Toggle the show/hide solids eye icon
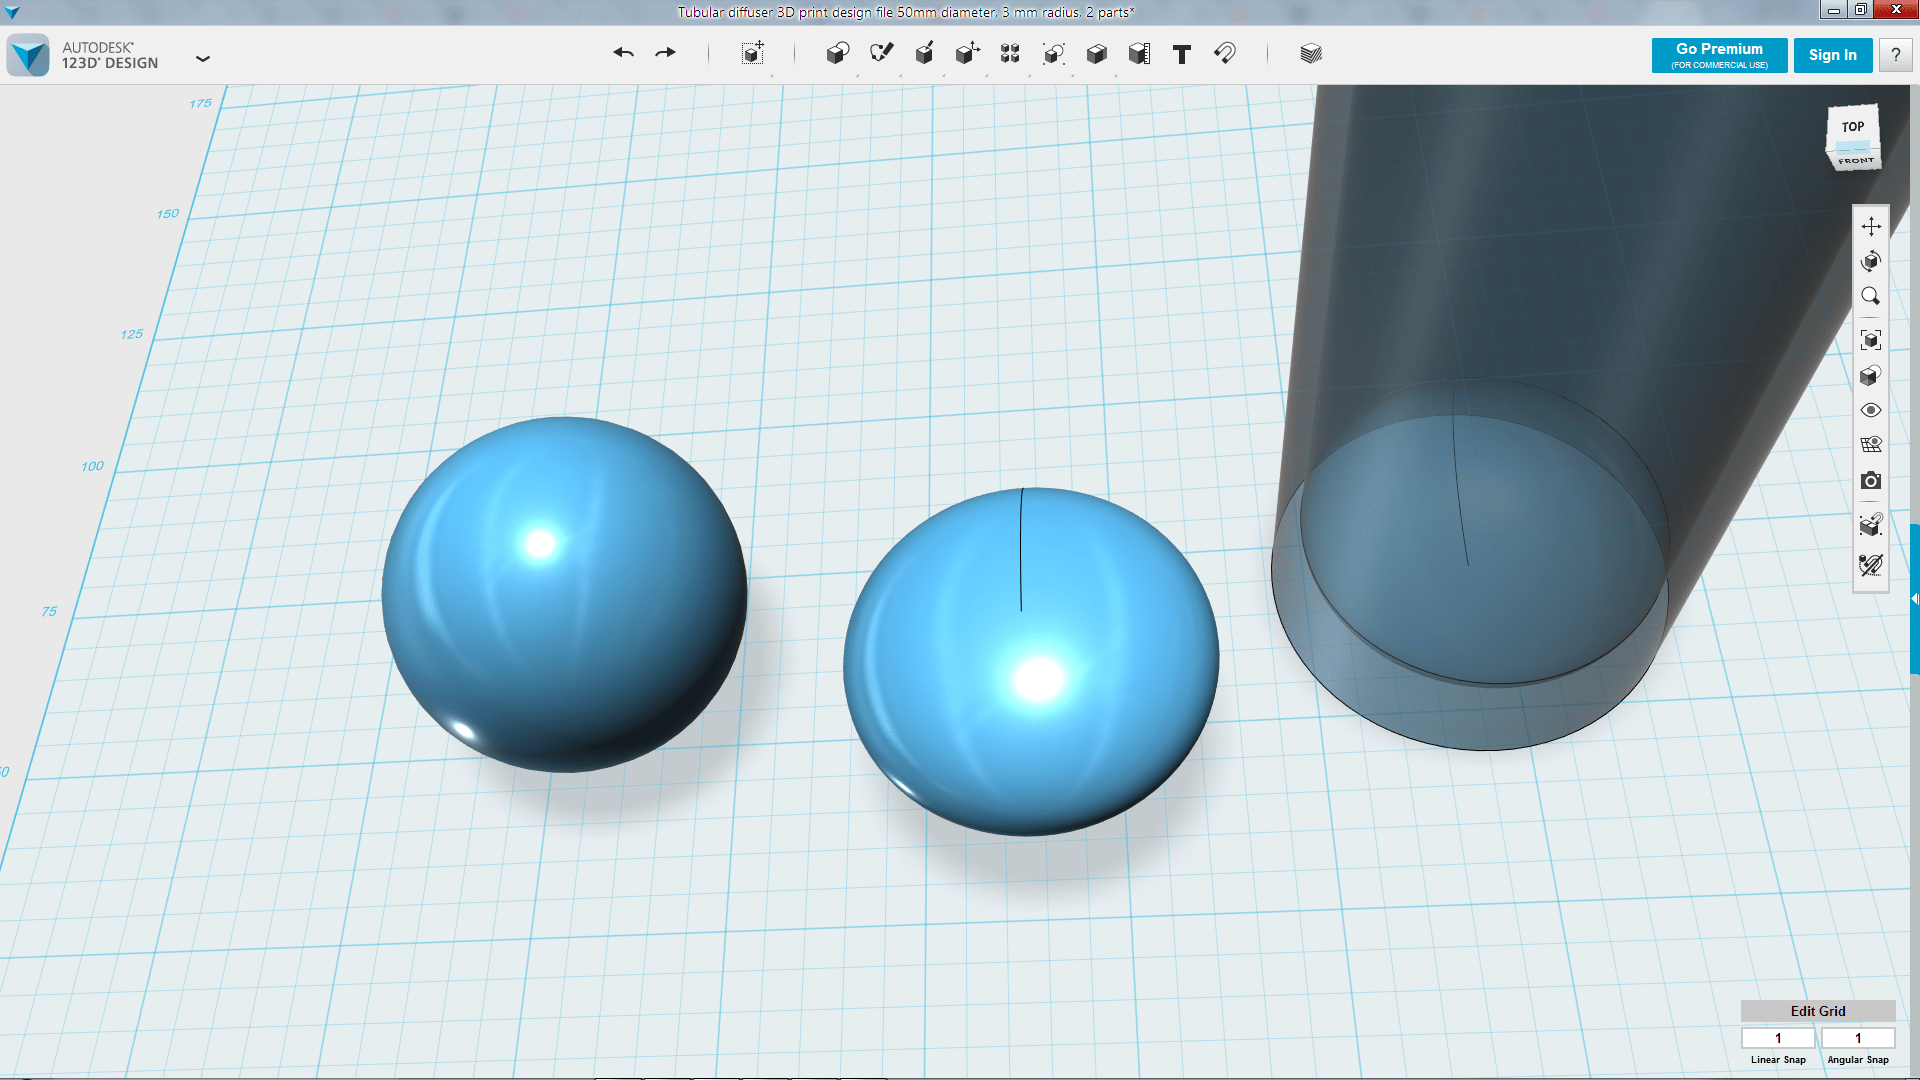1920x1080 pixels. pos(1870,410)
